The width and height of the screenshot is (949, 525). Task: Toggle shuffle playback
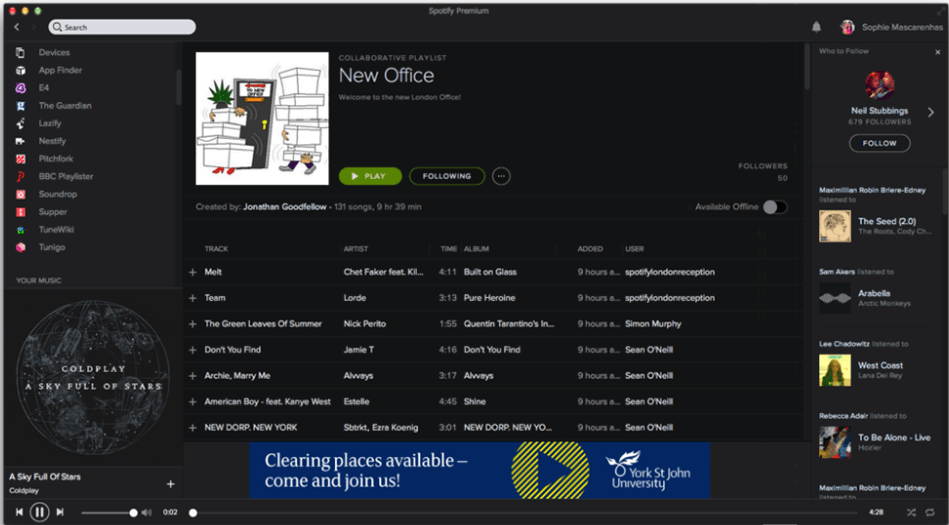911,512
